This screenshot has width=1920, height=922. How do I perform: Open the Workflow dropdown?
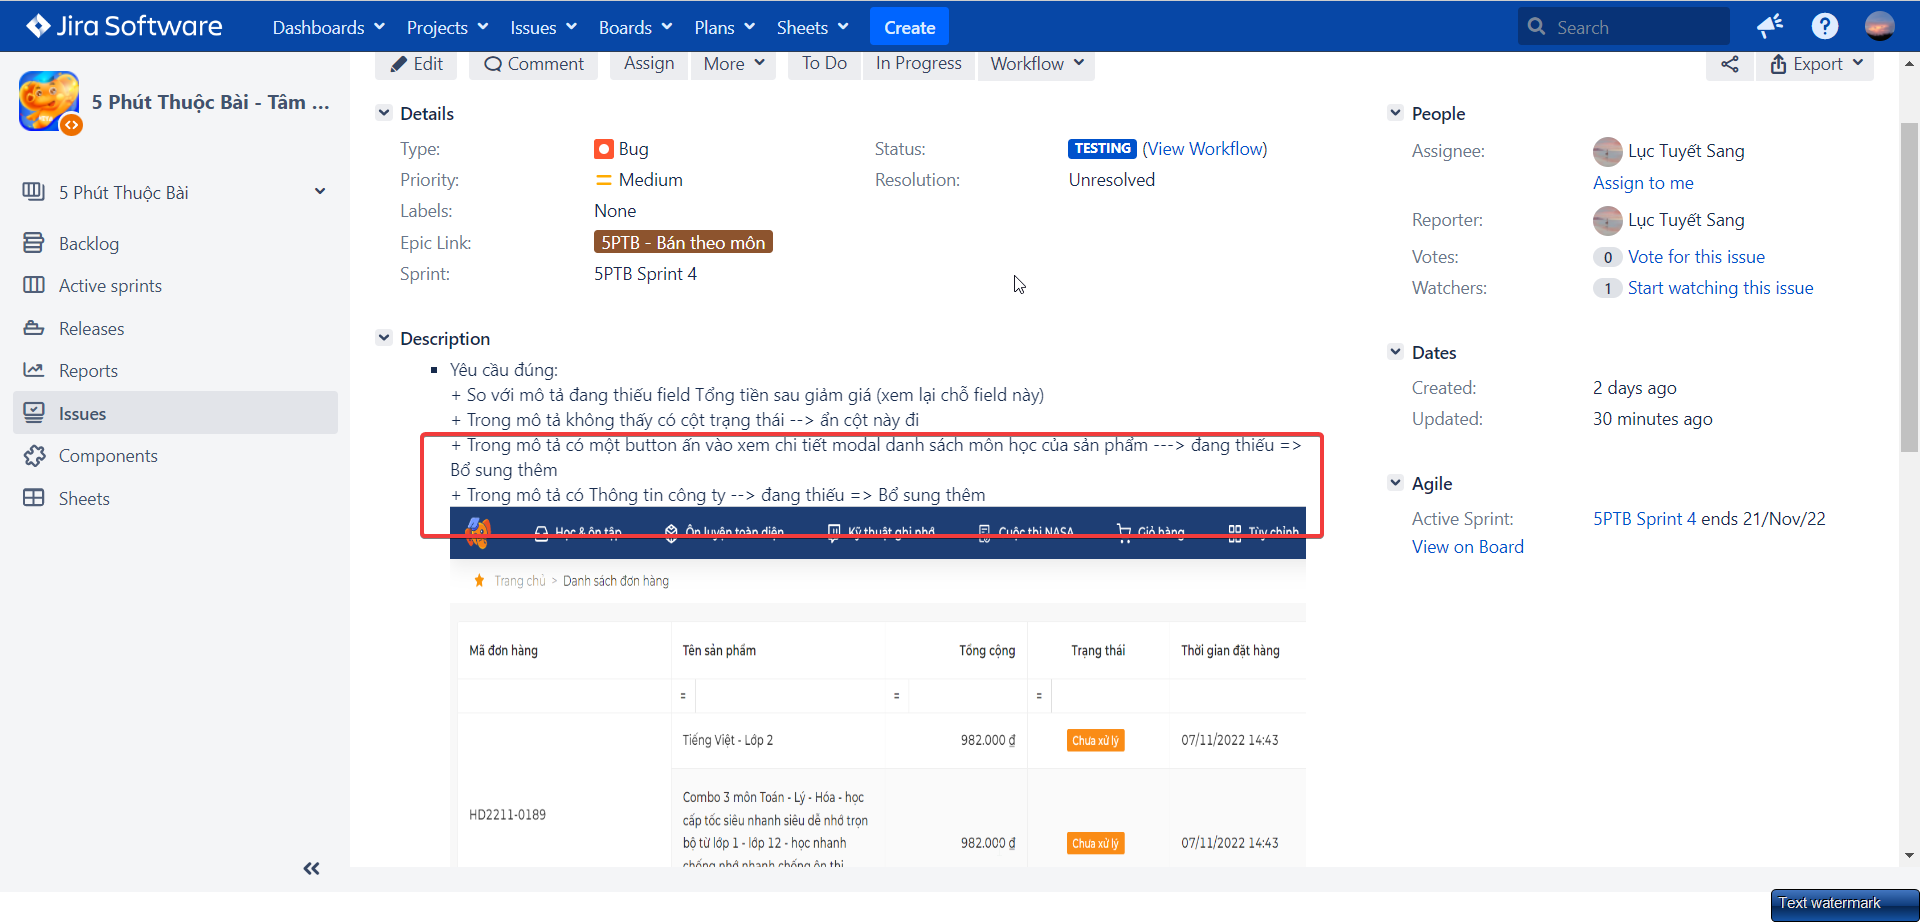tap(1036, 64)
